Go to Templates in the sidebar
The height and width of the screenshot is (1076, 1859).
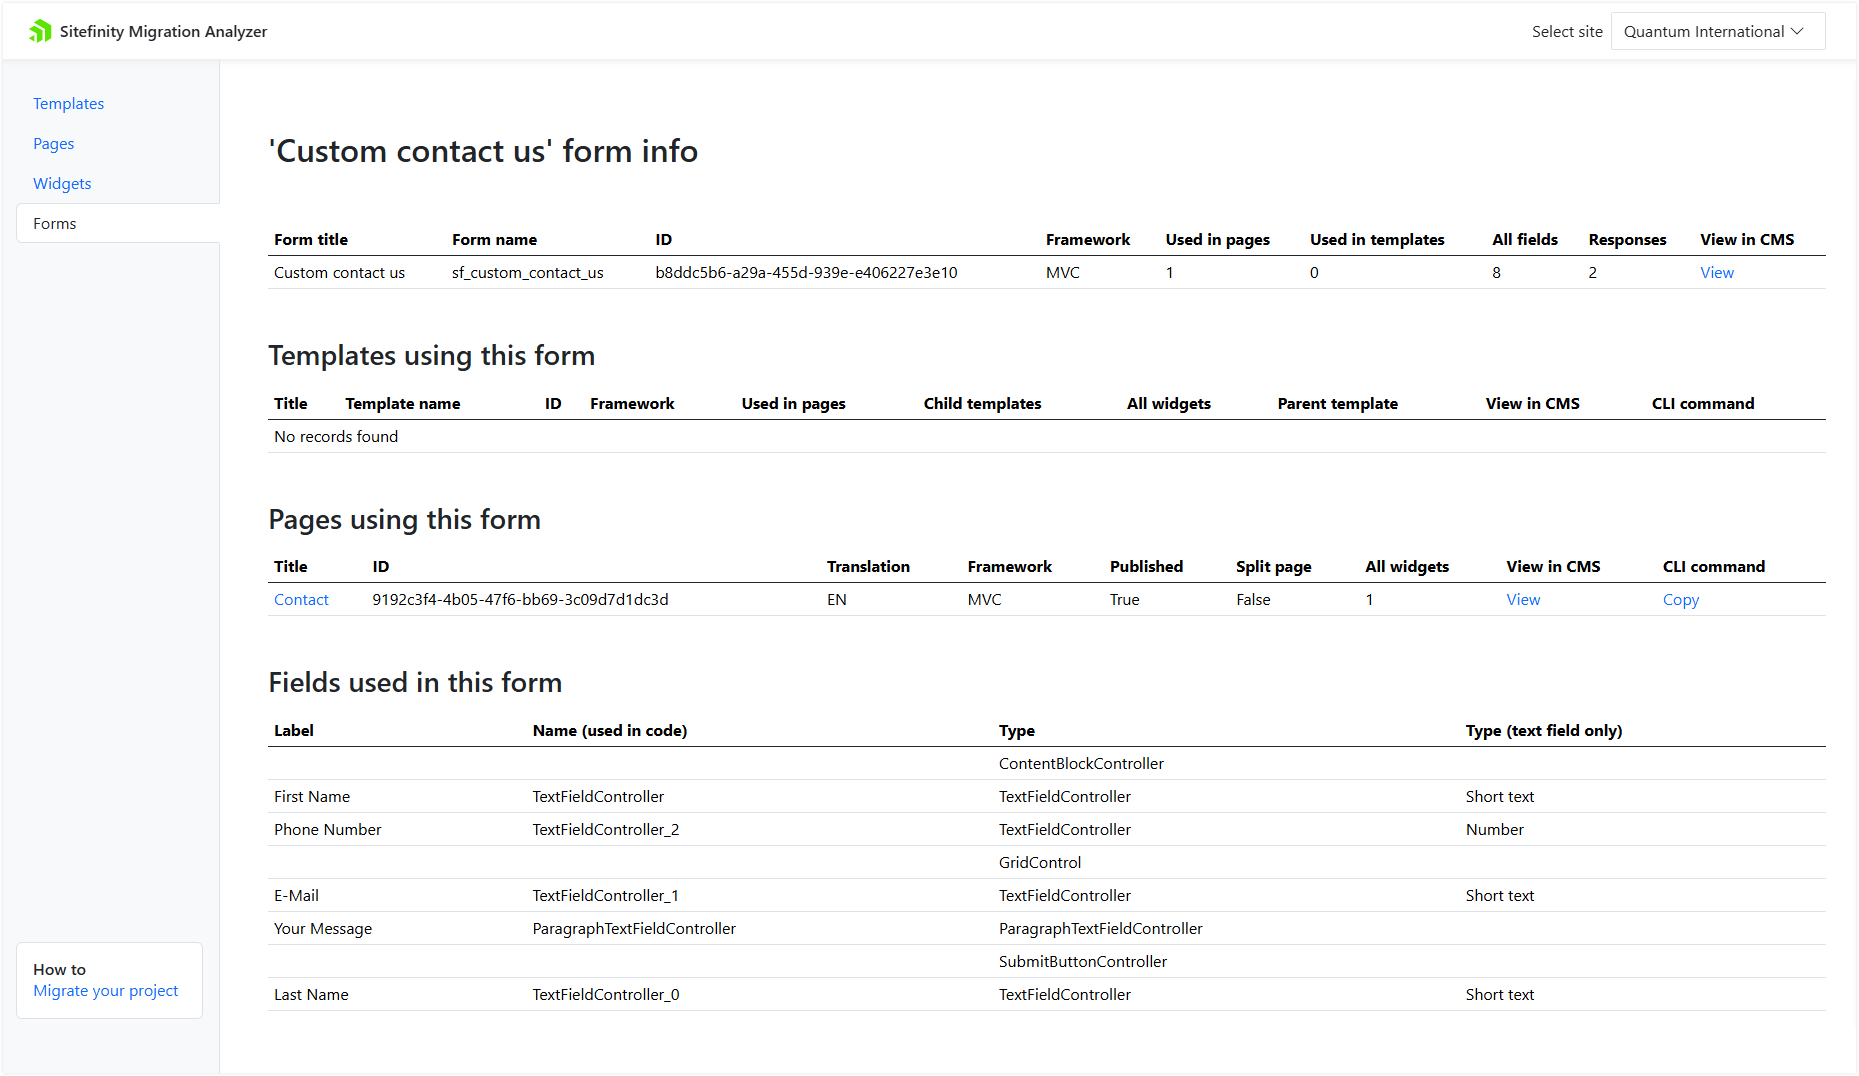(68, 103)
